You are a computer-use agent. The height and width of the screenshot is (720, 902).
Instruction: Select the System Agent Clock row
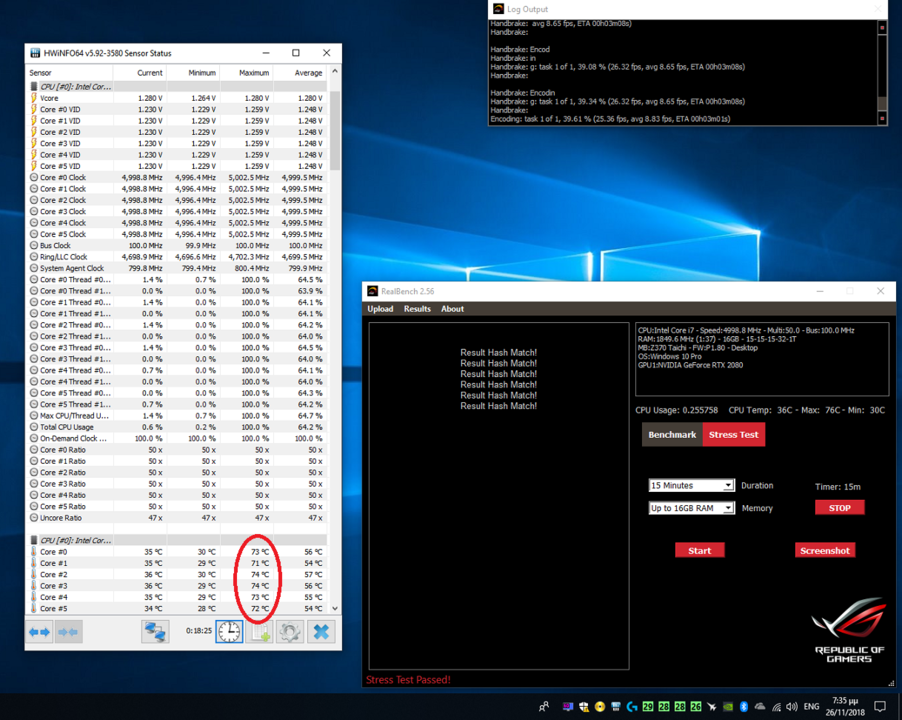tap(177, 269)
